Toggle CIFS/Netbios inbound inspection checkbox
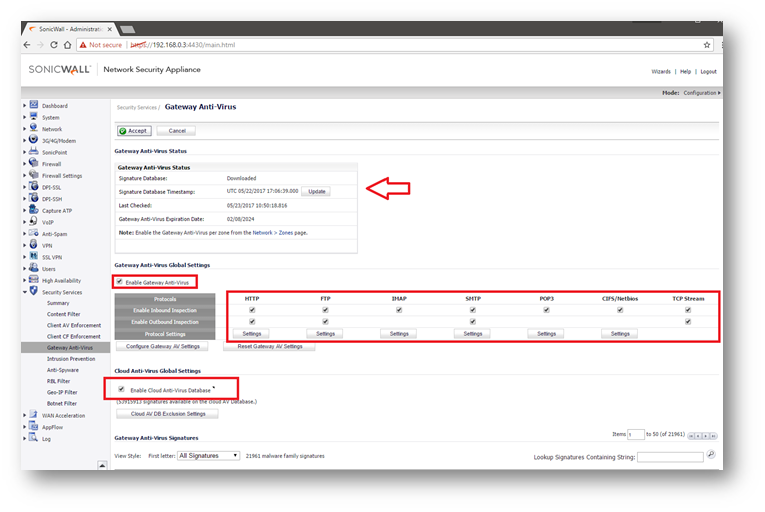 (620, 310)
